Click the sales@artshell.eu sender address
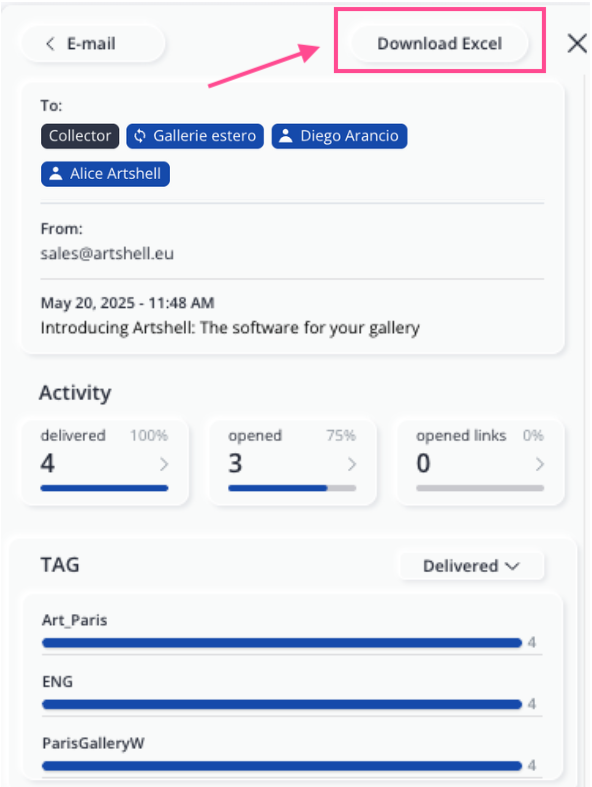 point(107,253)
